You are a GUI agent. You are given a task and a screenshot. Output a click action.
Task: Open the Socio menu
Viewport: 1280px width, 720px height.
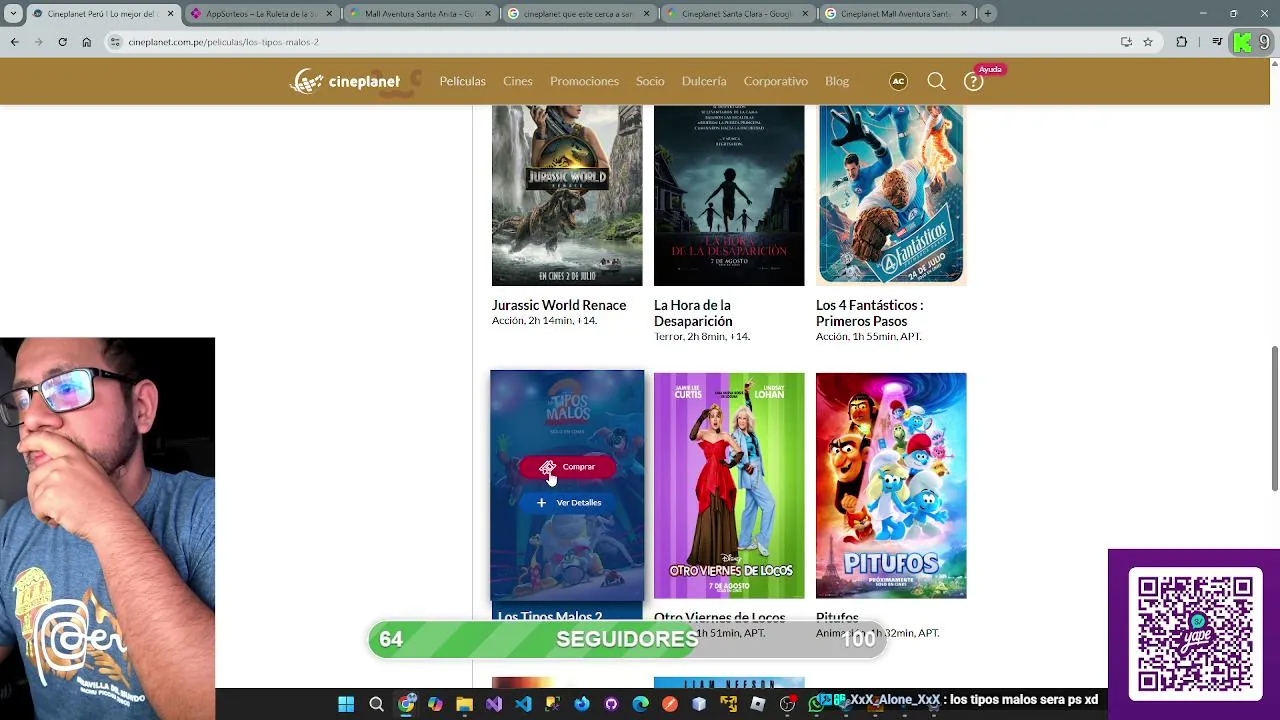click(x=650, y=81)
